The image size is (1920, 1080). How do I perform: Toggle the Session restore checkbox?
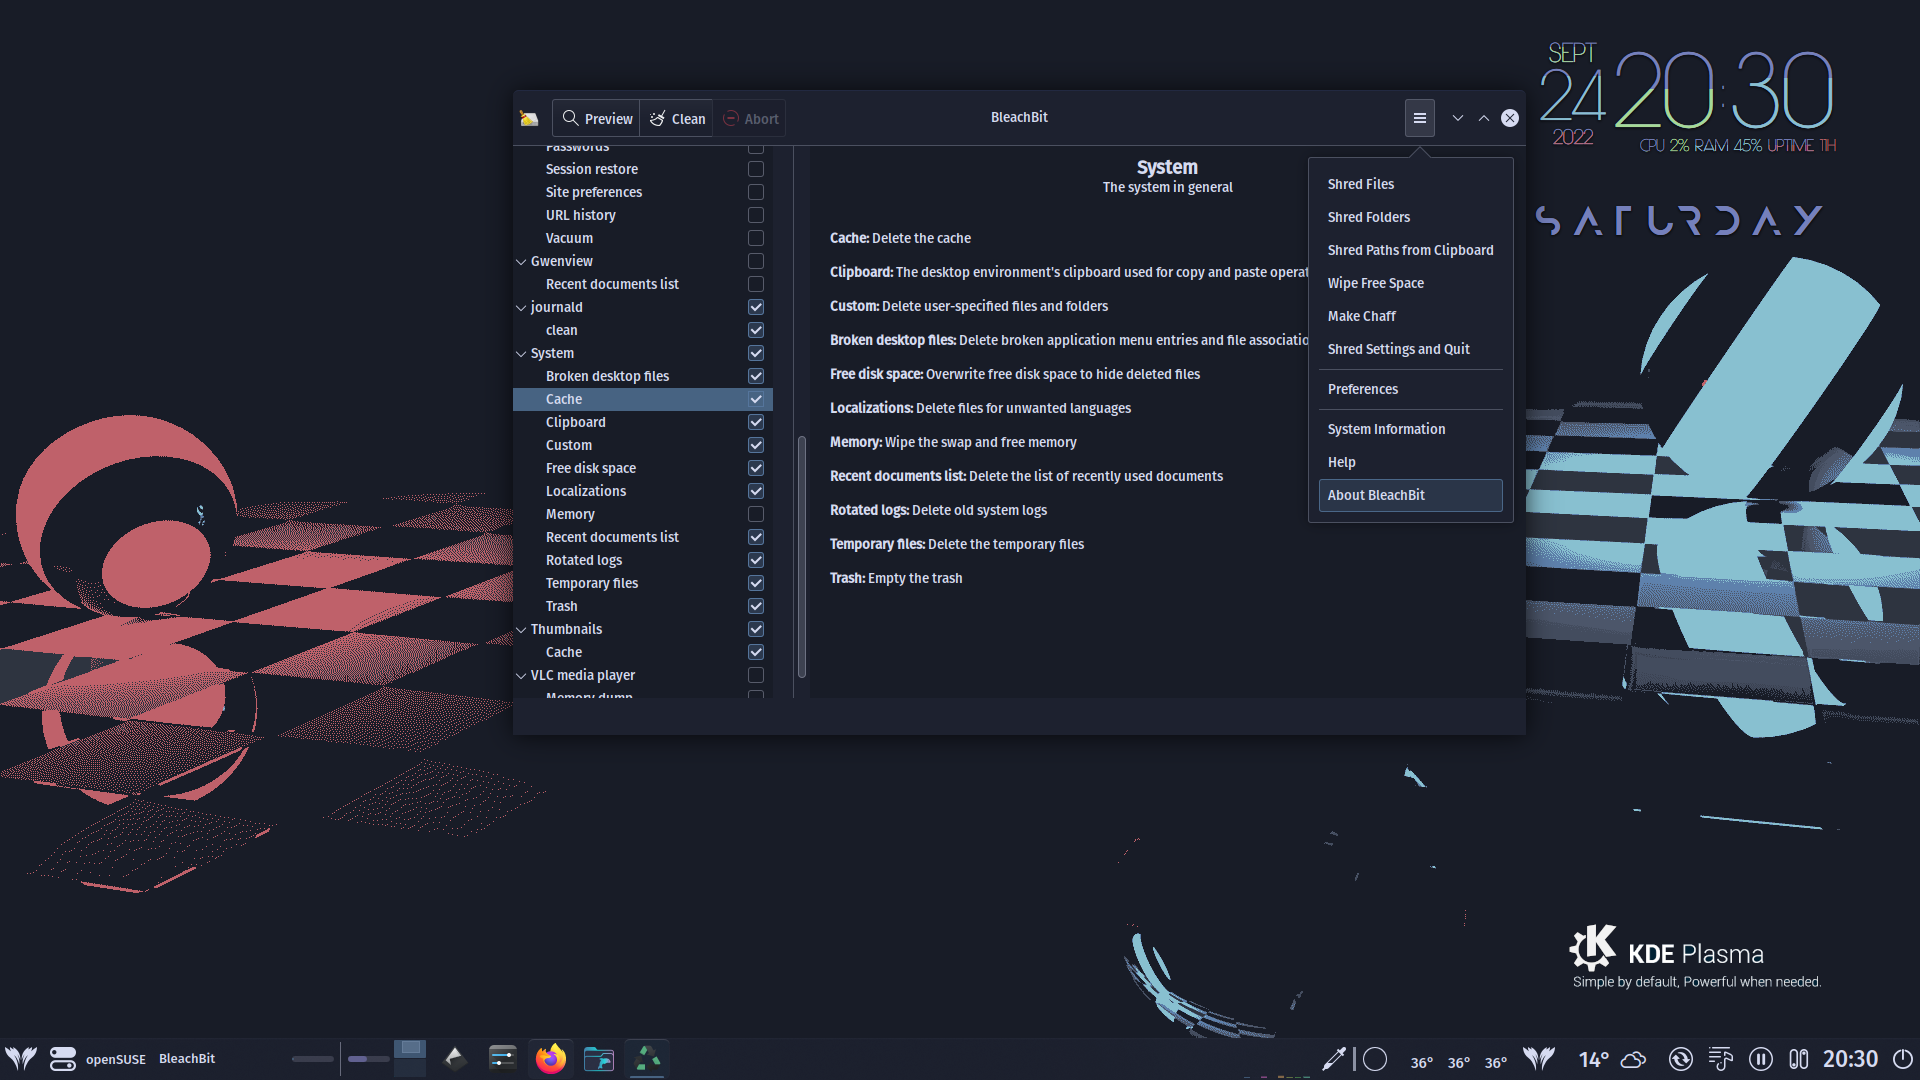[756, 169]
